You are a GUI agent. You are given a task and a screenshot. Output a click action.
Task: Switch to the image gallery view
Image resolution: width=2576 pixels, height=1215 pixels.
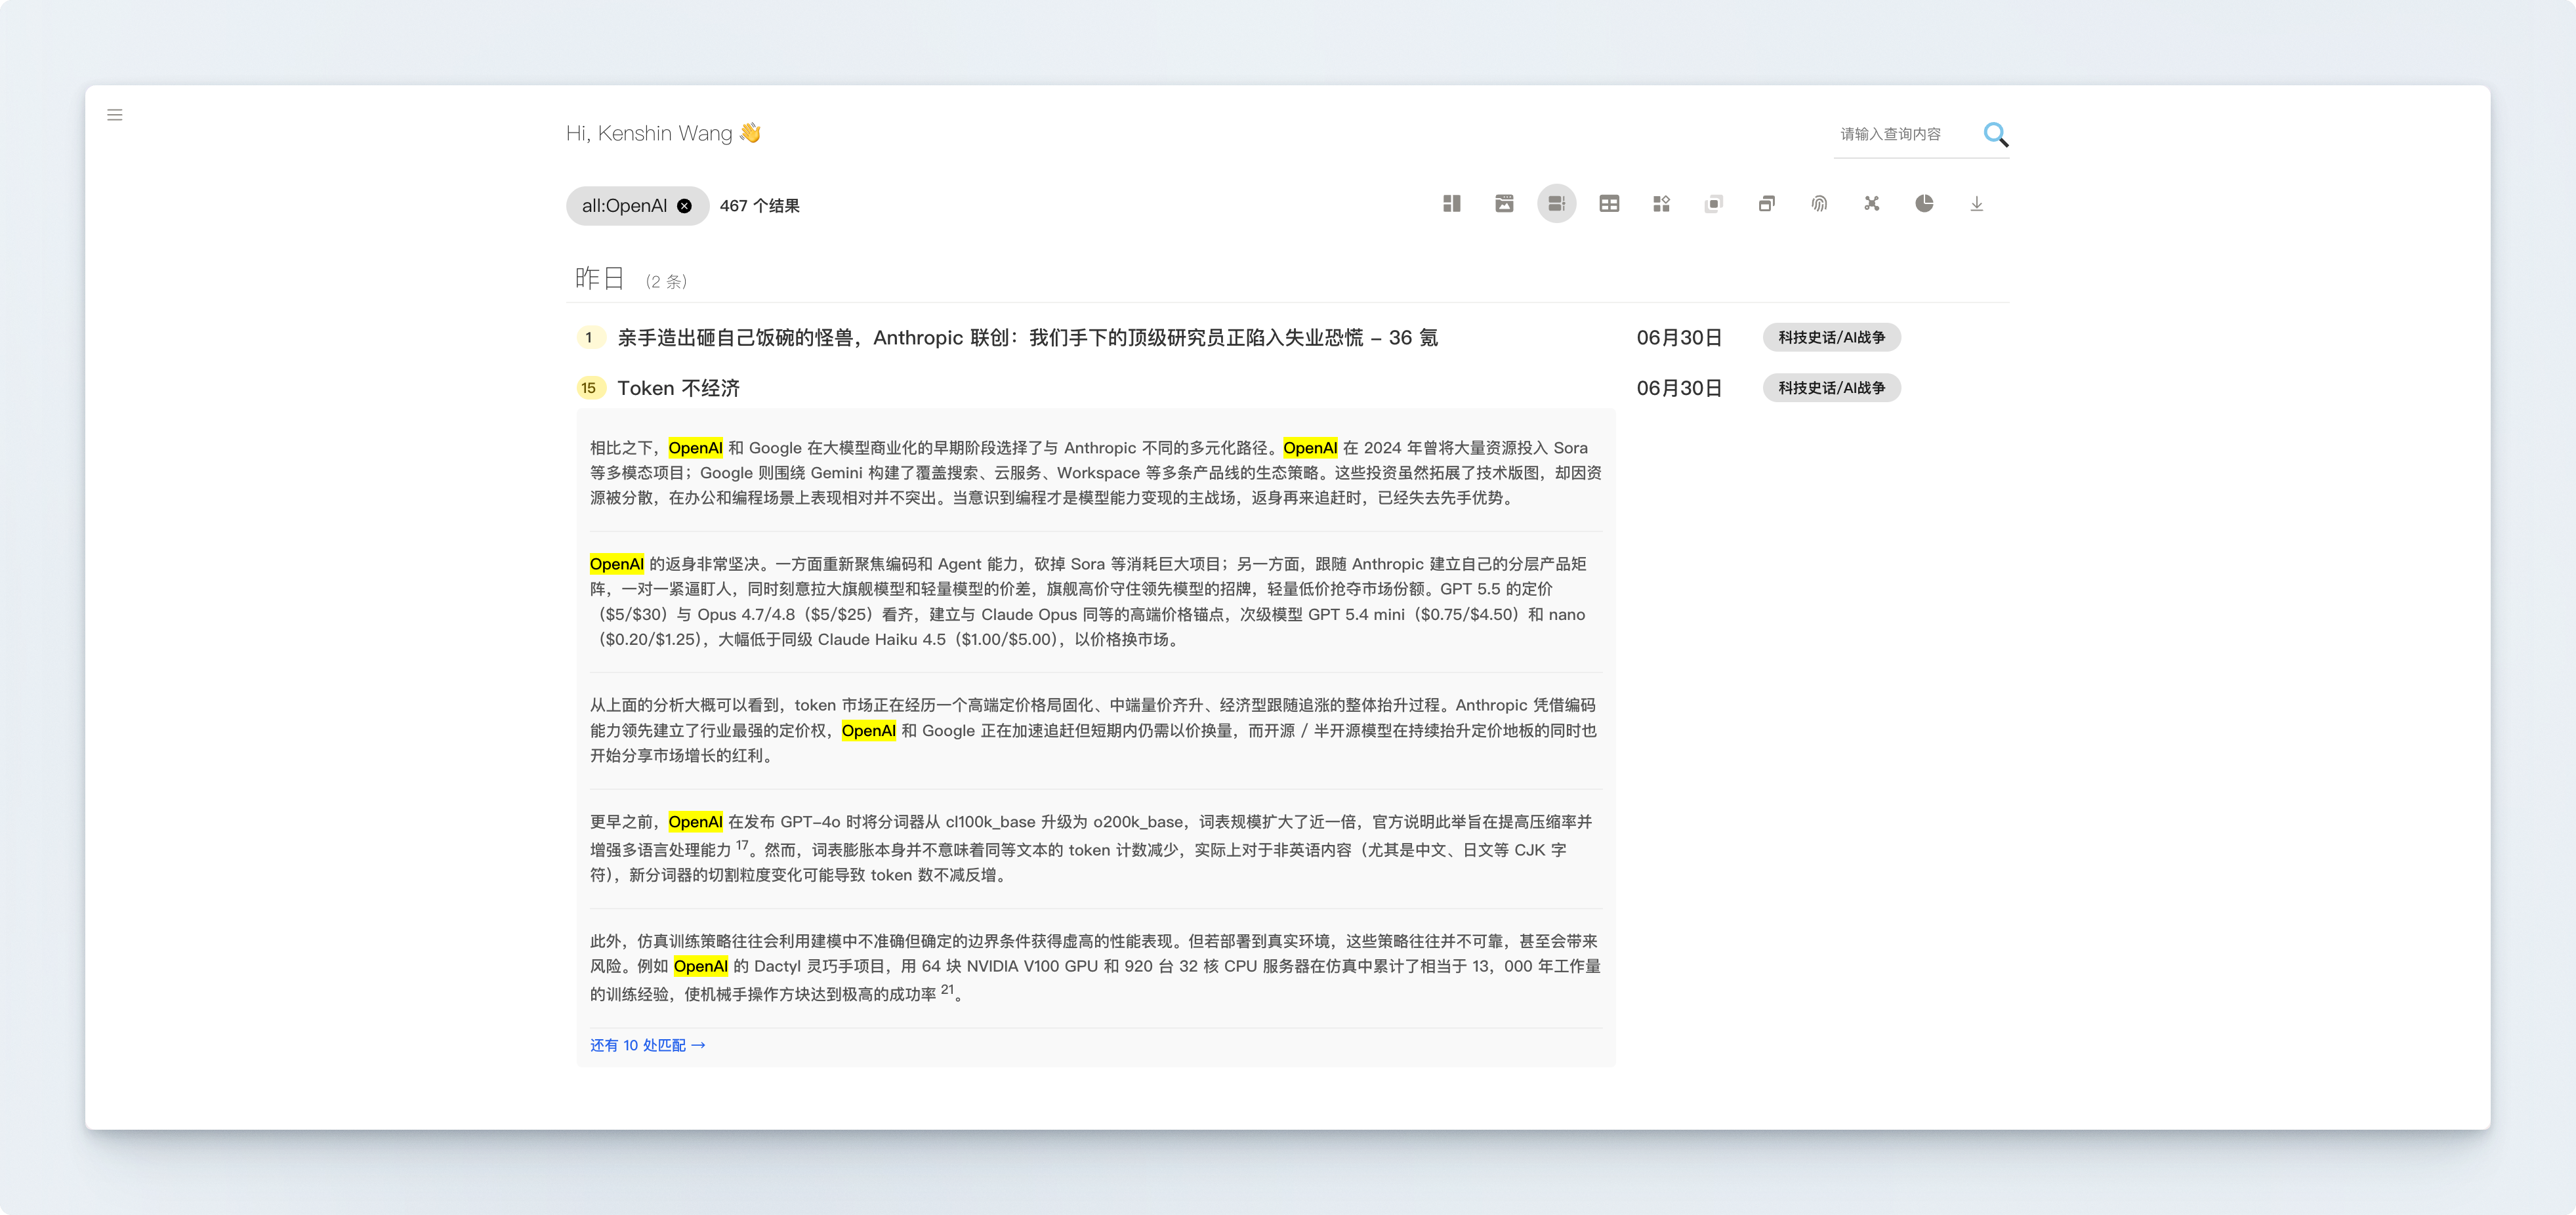[1504, 204]
